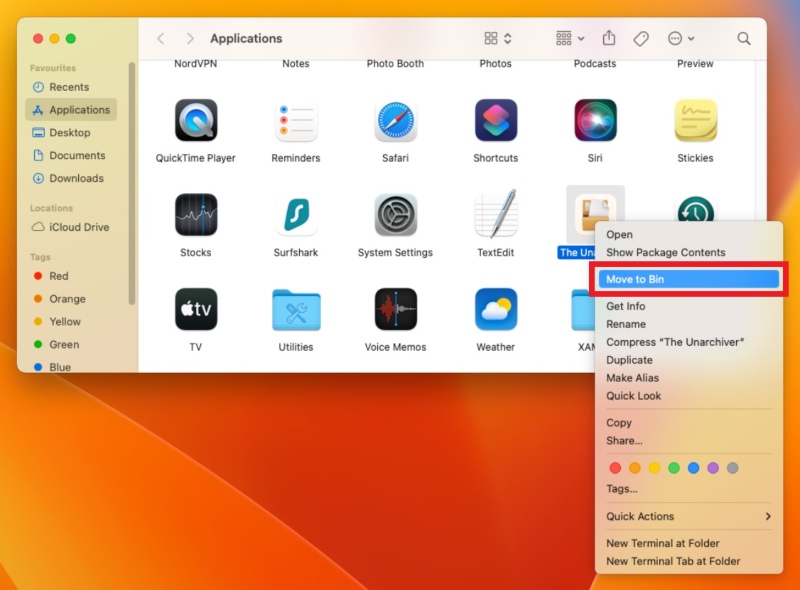Apply the grey tag color dot

733,468
